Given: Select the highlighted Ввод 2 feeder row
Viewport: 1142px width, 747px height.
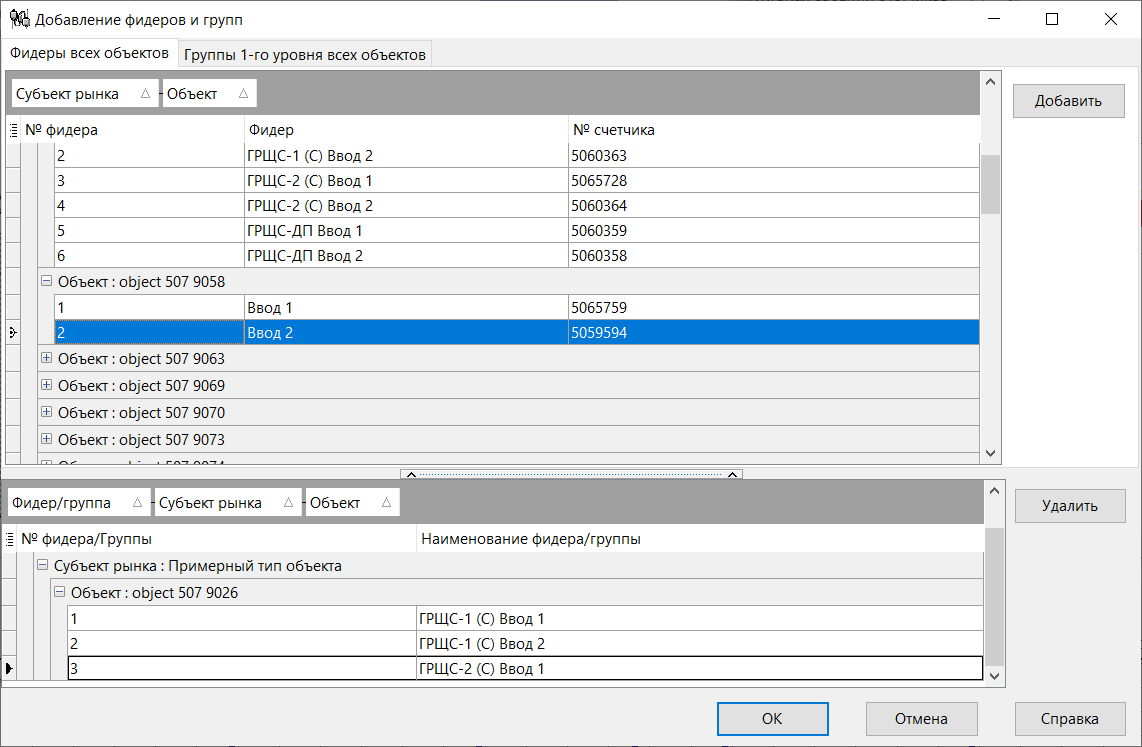Looking at the screenshot, I should point(400,332).
